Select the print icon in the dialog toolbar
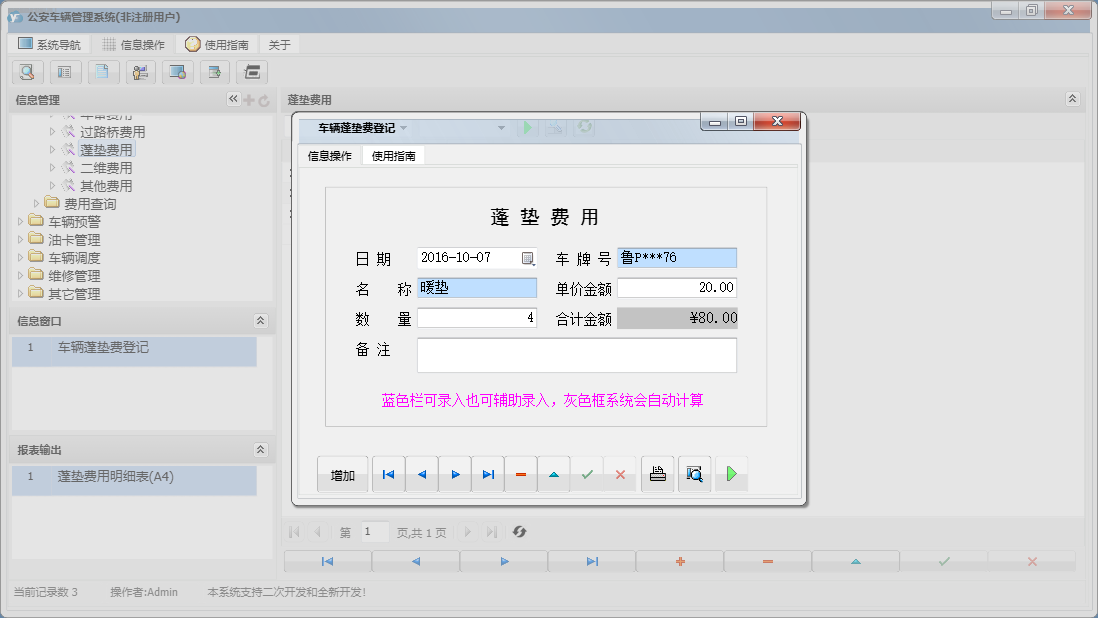The image size is (1098, 618). [x=657, y=473]
